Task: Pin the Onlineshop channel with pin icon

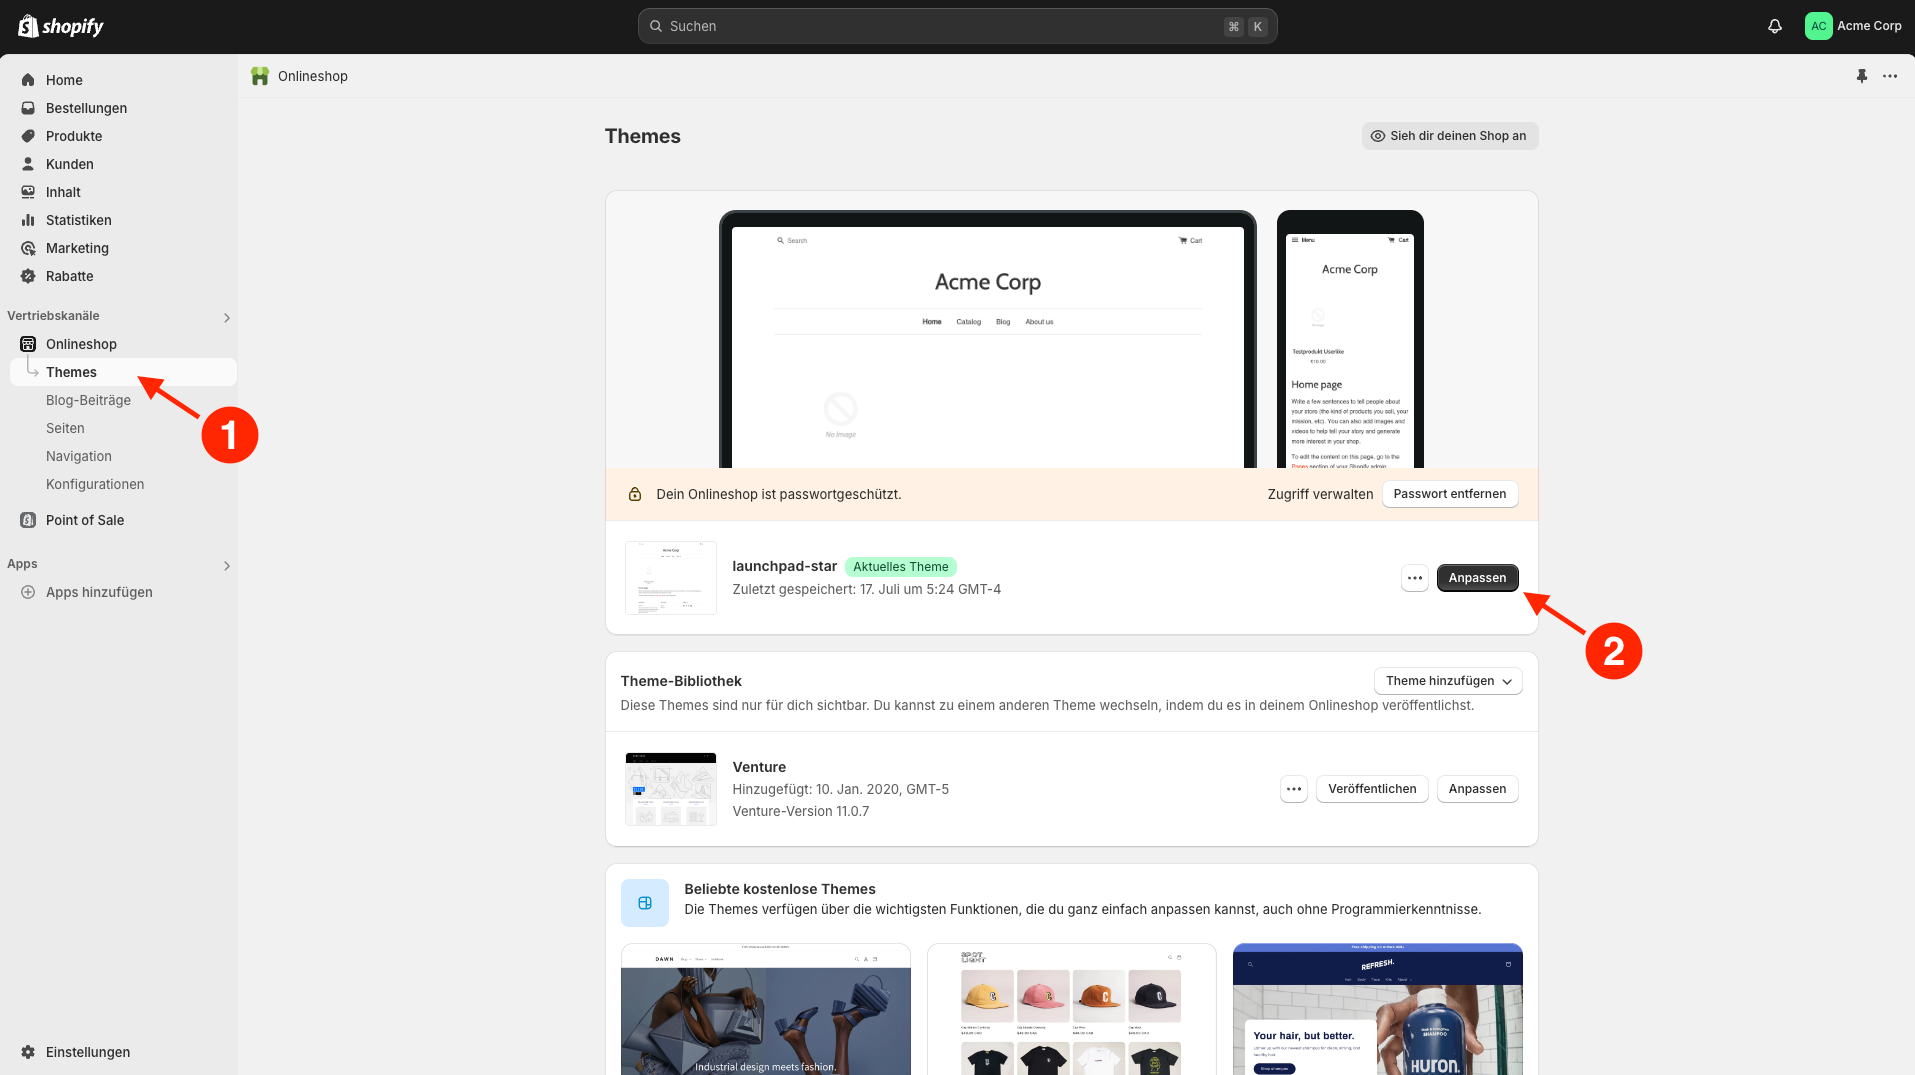Action: click(x=1862, y=76)
